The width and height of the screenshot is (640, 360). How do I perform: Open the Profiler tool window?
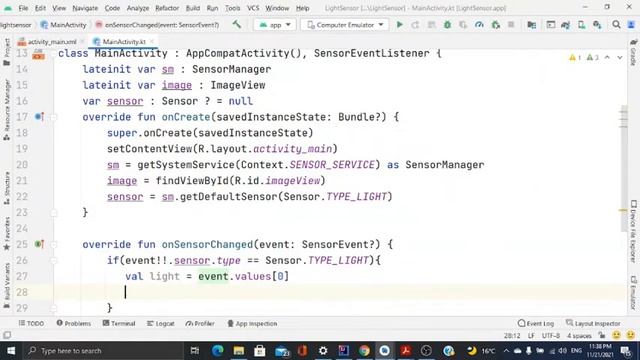point(200,323)
